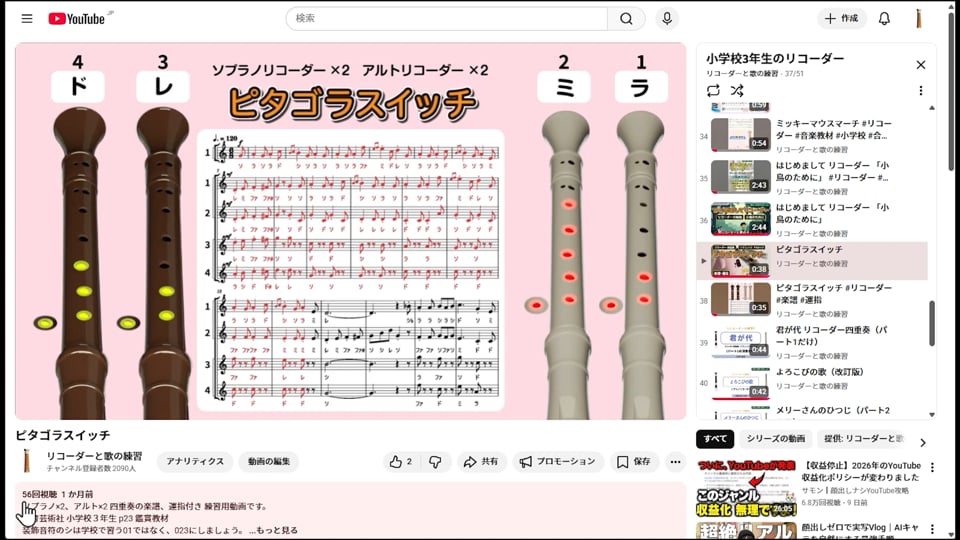960x540 pixels.
Task: Open リコーダーと歌の練習 channel name under video
Action: click(x=94, y=456)
